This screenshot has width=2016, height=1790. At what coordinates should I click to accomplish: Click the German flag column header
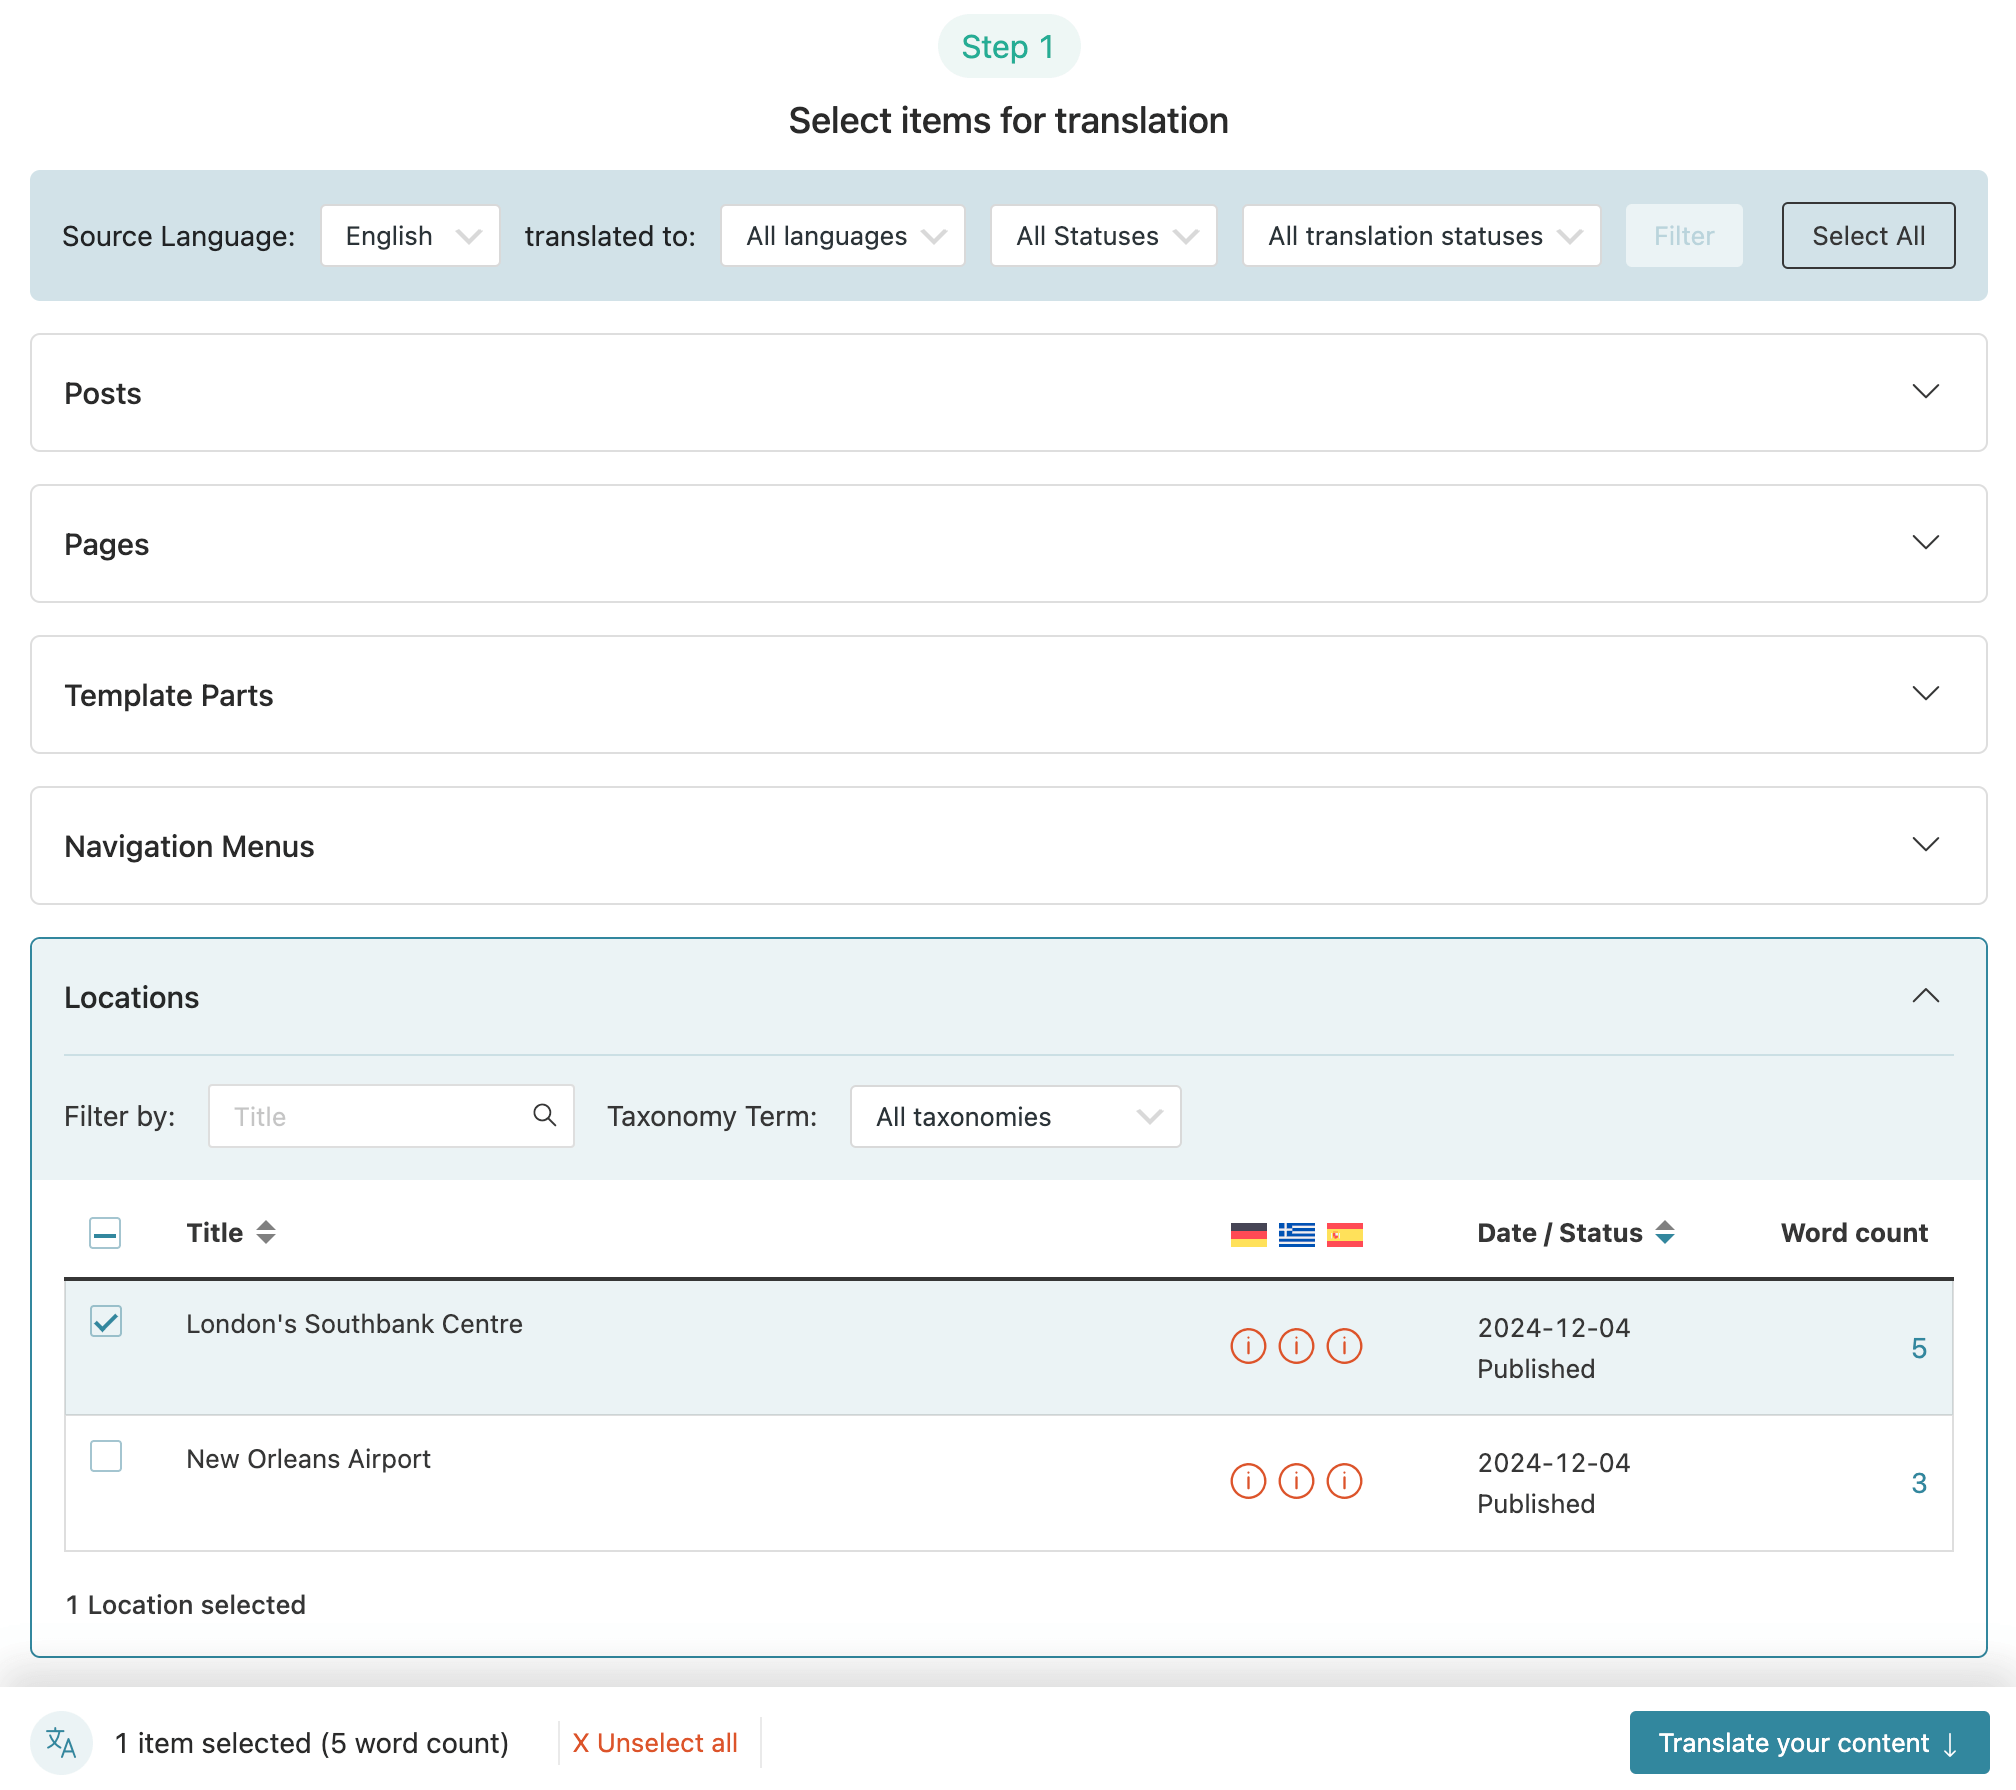[1248, 1234]
